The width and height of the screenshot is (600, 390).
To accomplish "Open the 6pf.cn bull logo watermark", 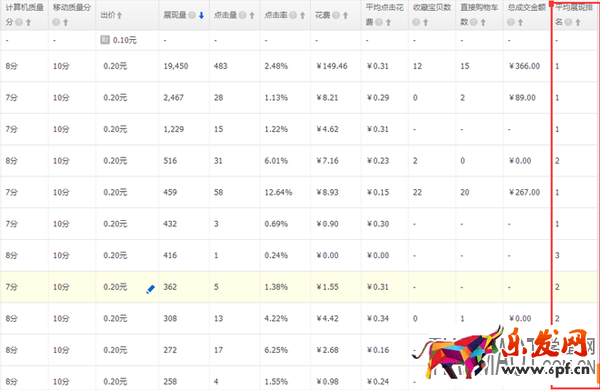I will 505,352.
